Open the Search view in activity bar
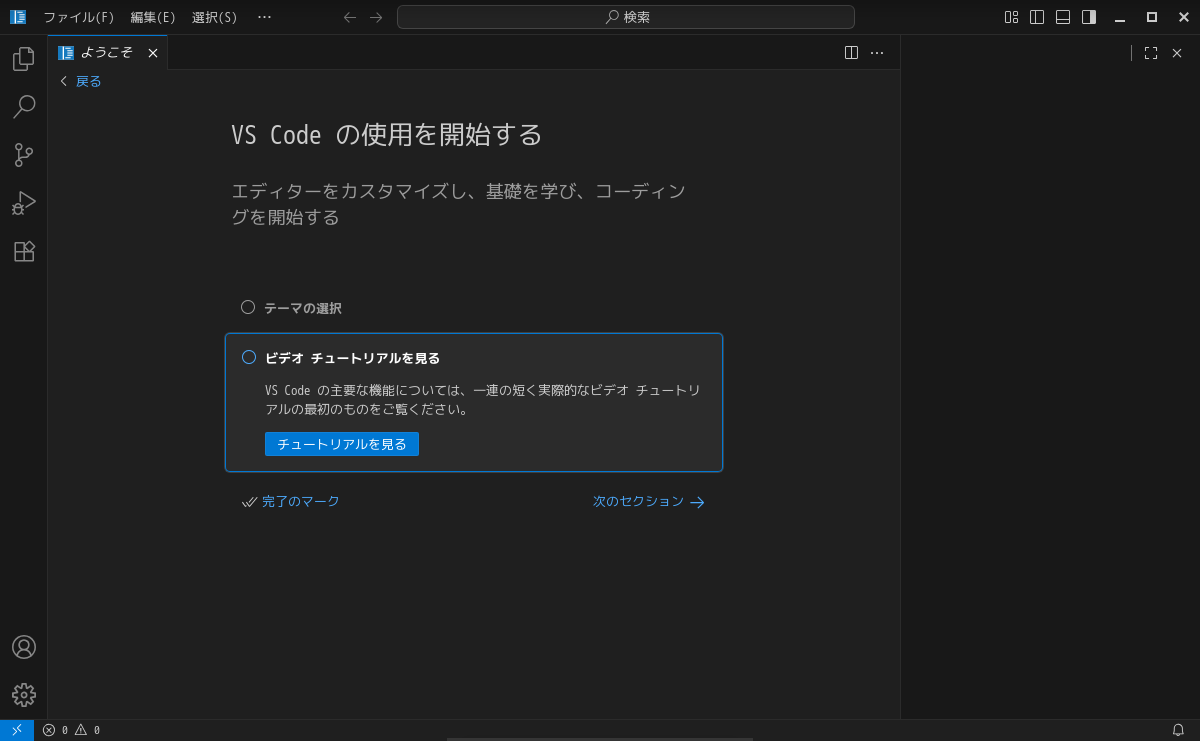The height and width of the screenshot is (741, 1200). 24,107
